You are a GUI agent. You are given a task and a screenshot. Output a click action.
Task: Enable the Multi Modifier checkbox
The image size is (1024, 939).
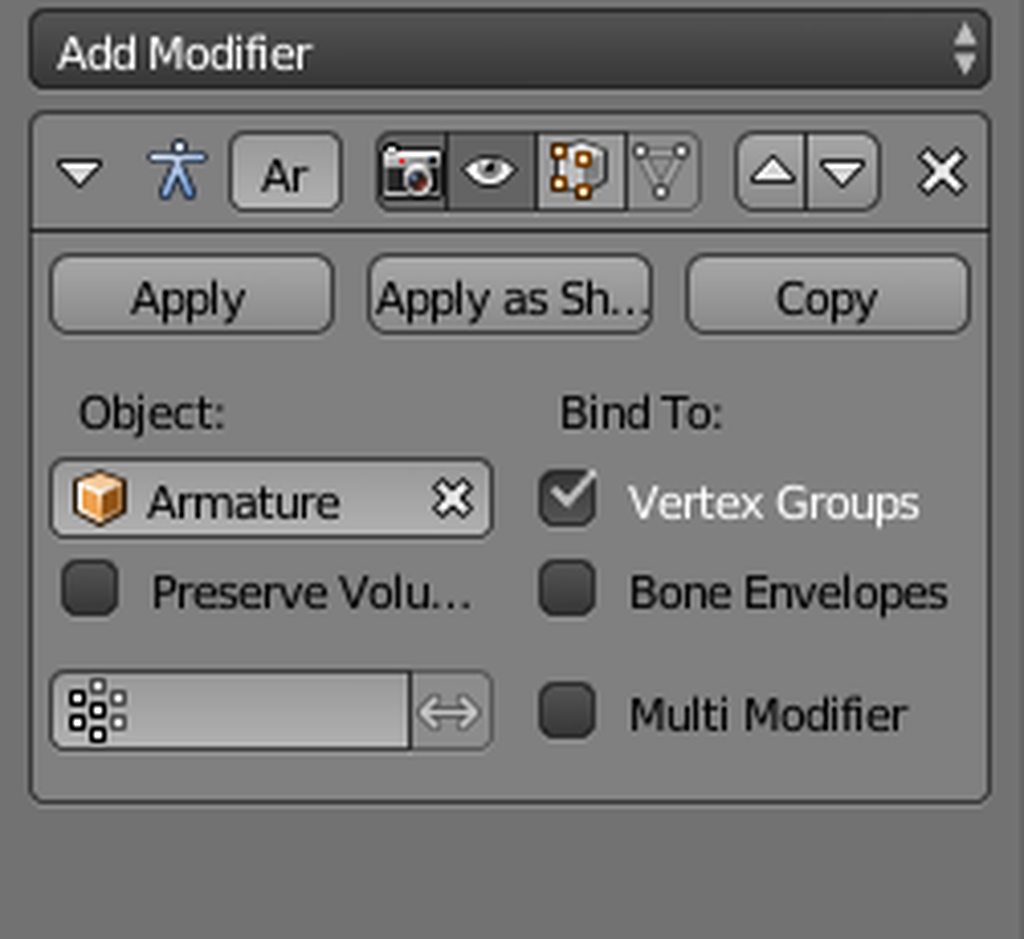tap(567, 711)
